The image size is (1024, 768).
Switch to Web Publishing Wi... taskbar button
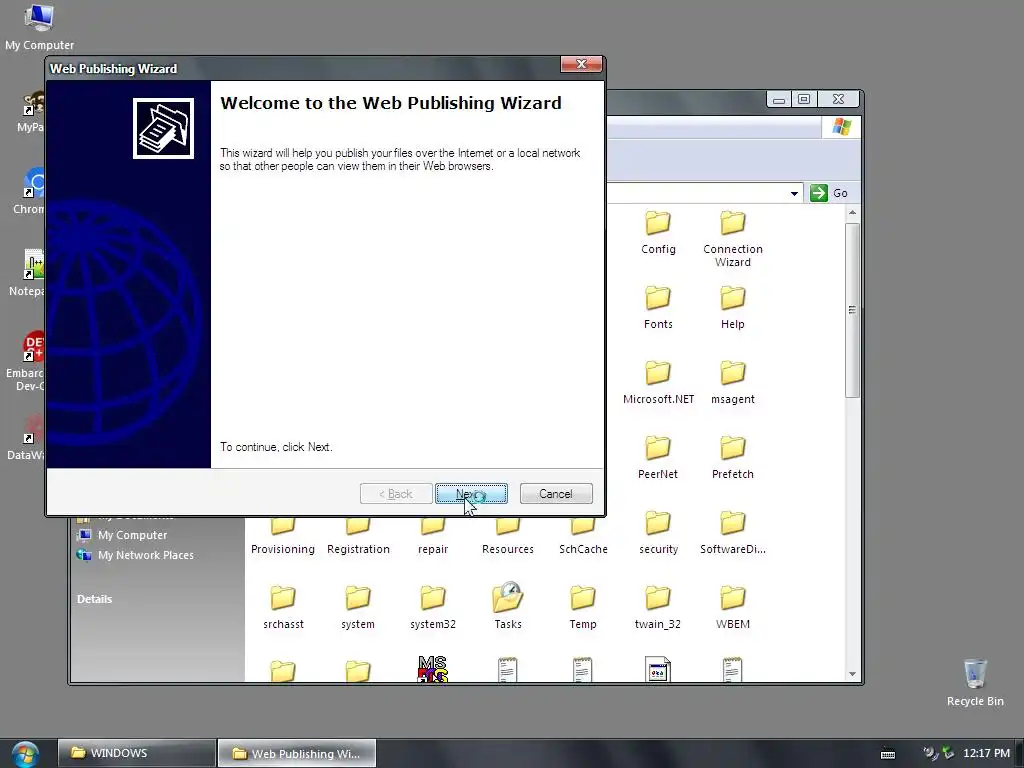[x=296, y=753]
